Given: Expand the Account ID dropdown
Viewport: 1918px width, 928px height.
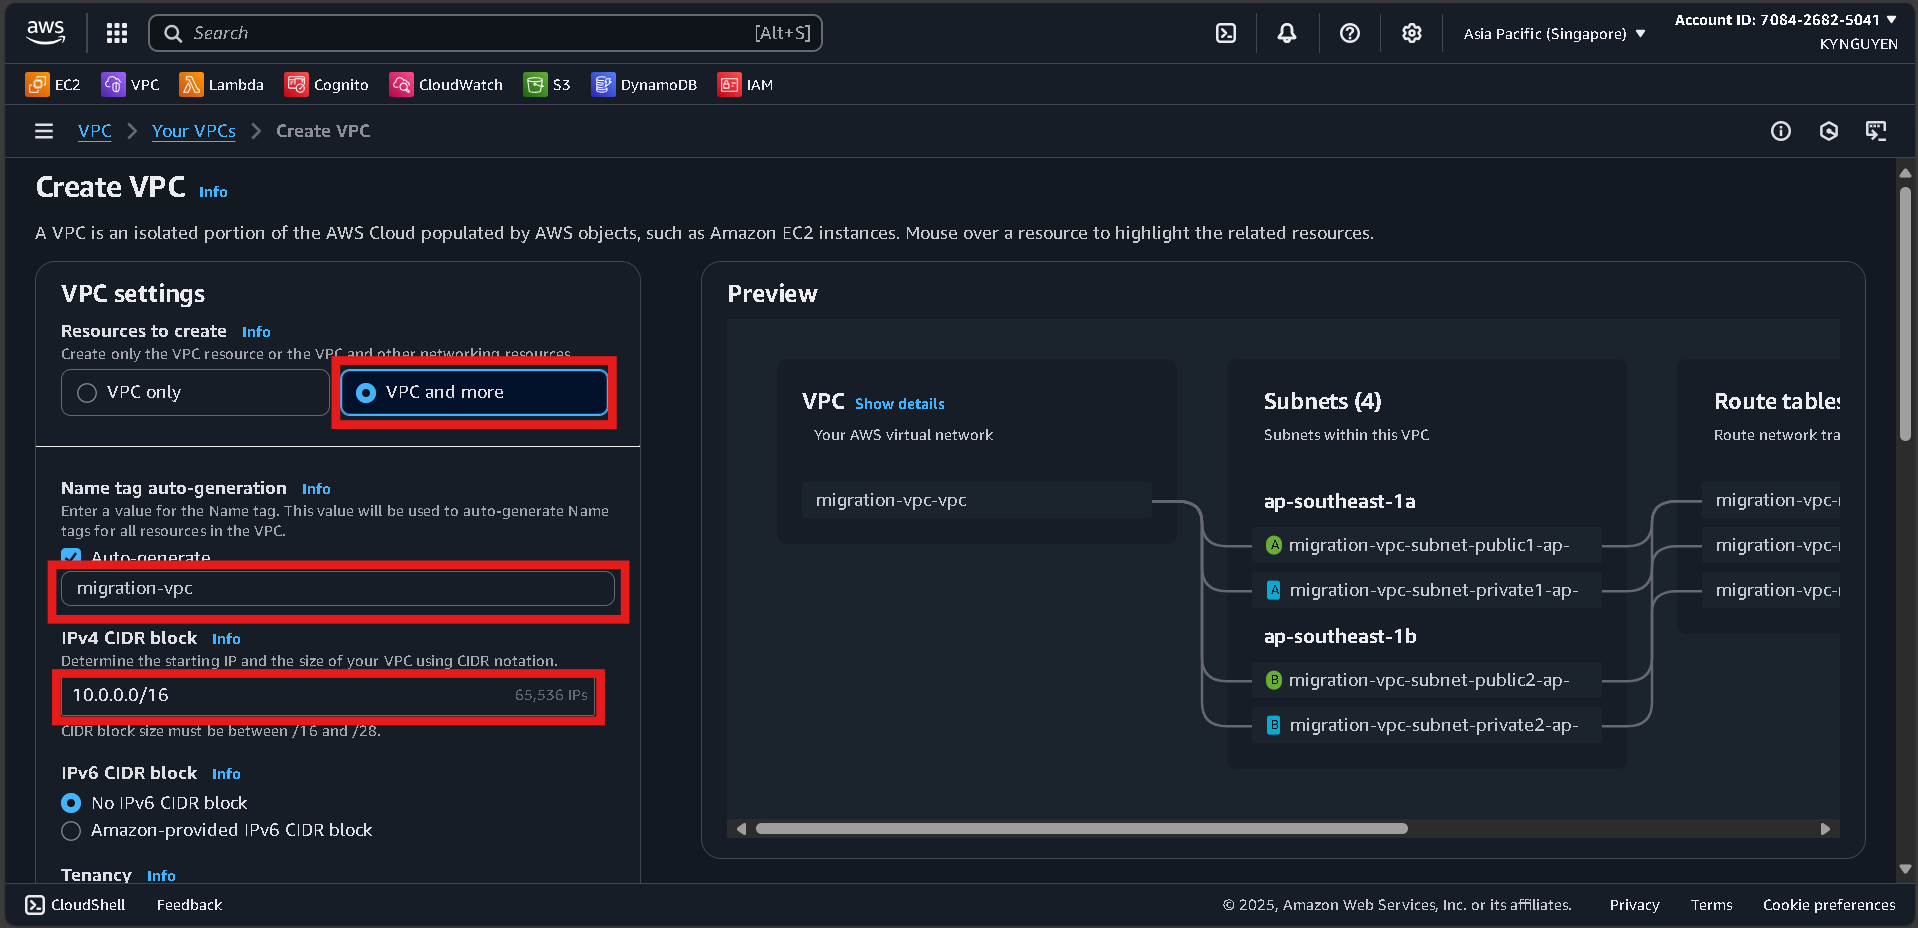Looking at the screenshot, I should coord(1784,18).
